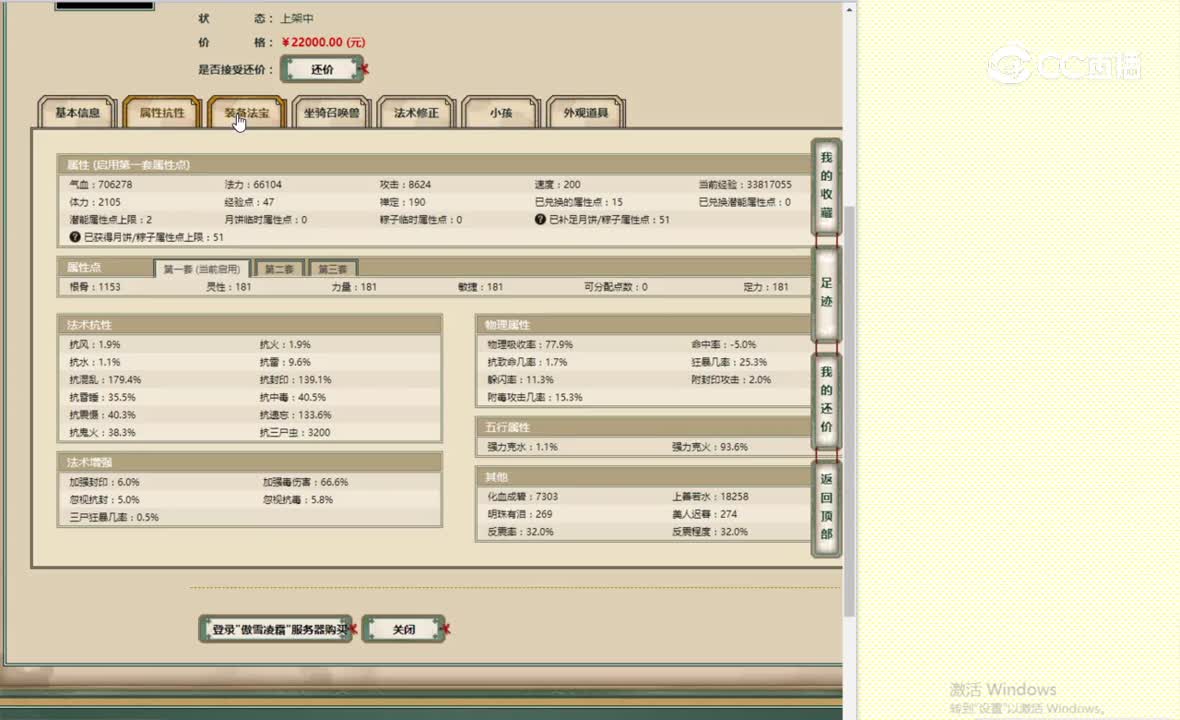Click the 状态: 上架中 text
1180x720 pixels.
tap(257, 18)
